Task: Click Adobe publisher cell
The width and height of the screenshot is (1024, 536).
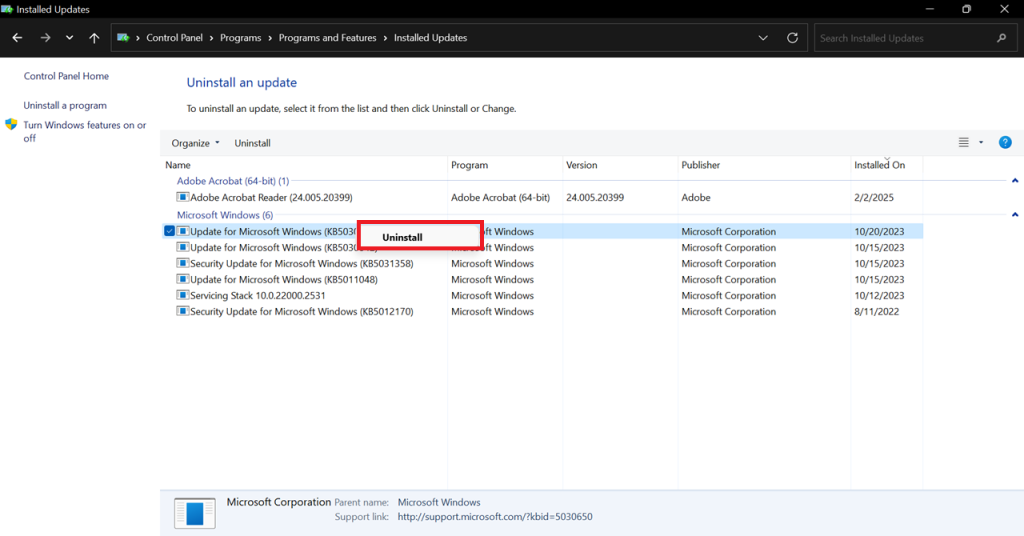Action: (x=696, y=197)
